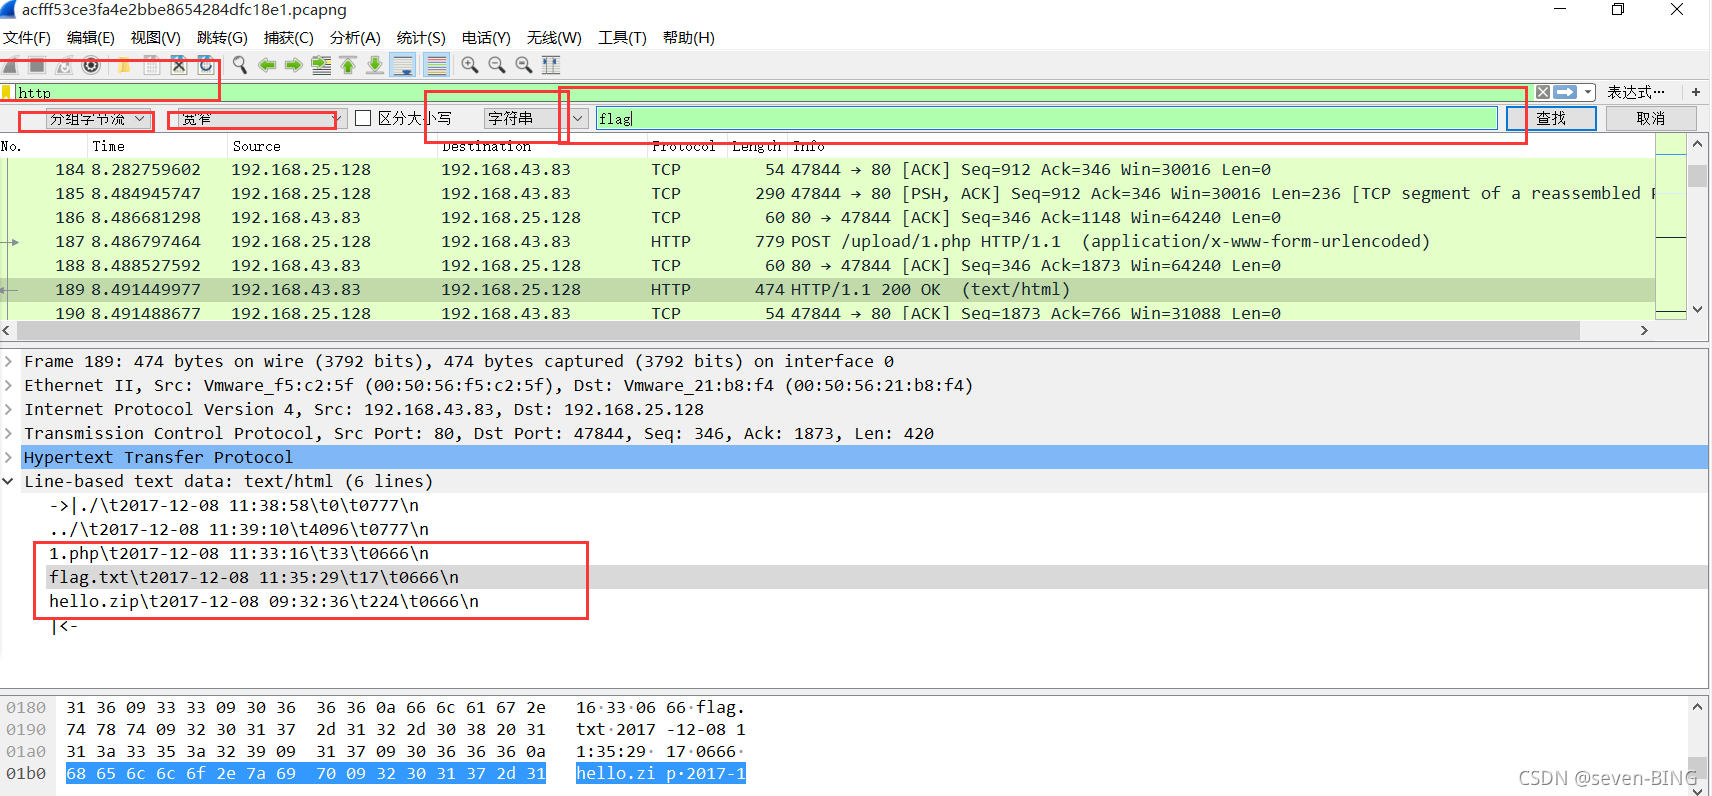Open the 字符串 search type dropdown
The width and height of the screenshot is (1712, 796).
[x=536, y=119]
